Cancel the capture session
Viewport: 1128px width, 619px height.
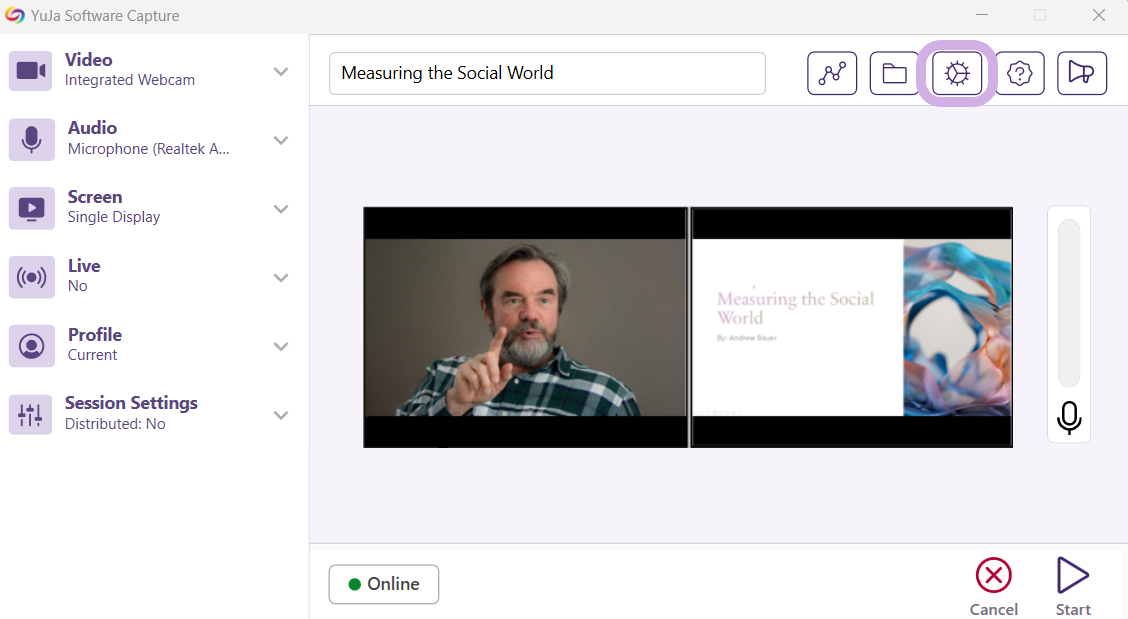993,587
